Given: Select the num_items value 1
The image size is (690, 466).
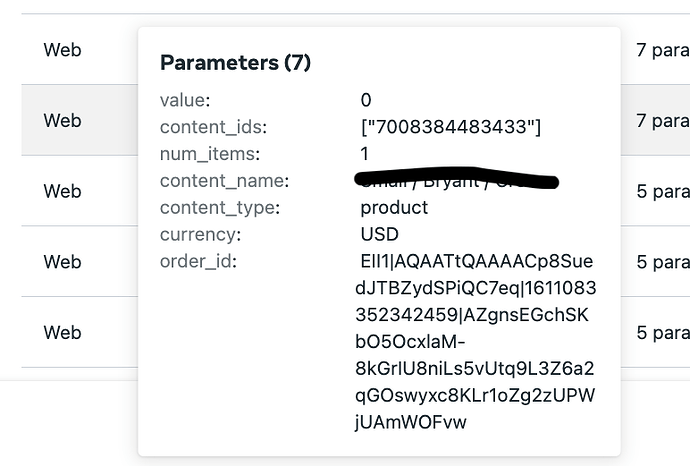Looking at the screenshot, I should coord(365,154).
